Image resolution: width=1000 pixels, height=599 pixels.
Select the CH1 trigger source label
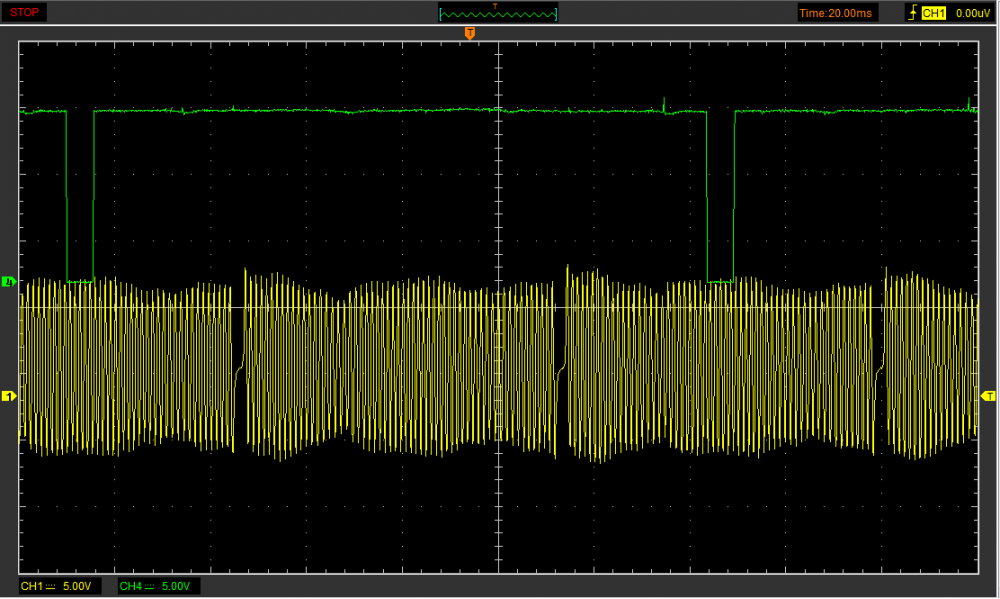(x=933, y=13)
